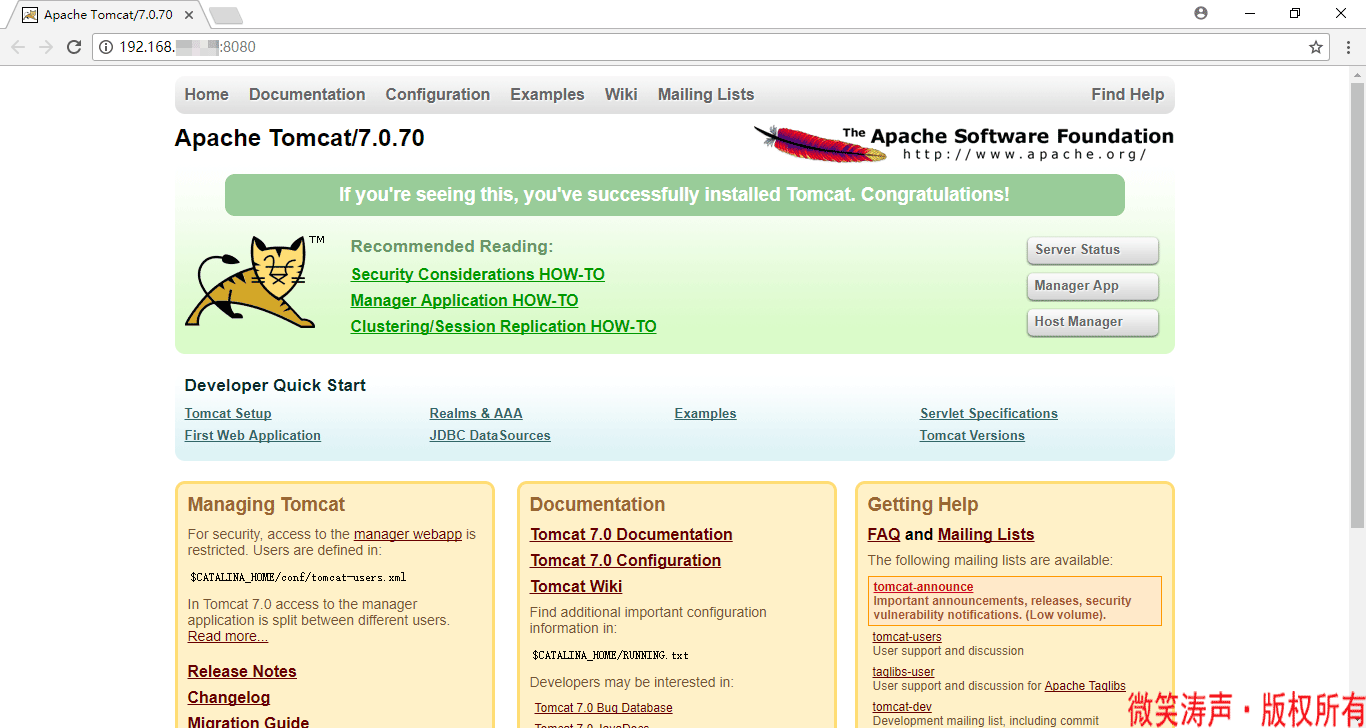Open Mailing Lists link in Getting Help
This screenshot has width=1366, height=728.
(x=986, y=534)
